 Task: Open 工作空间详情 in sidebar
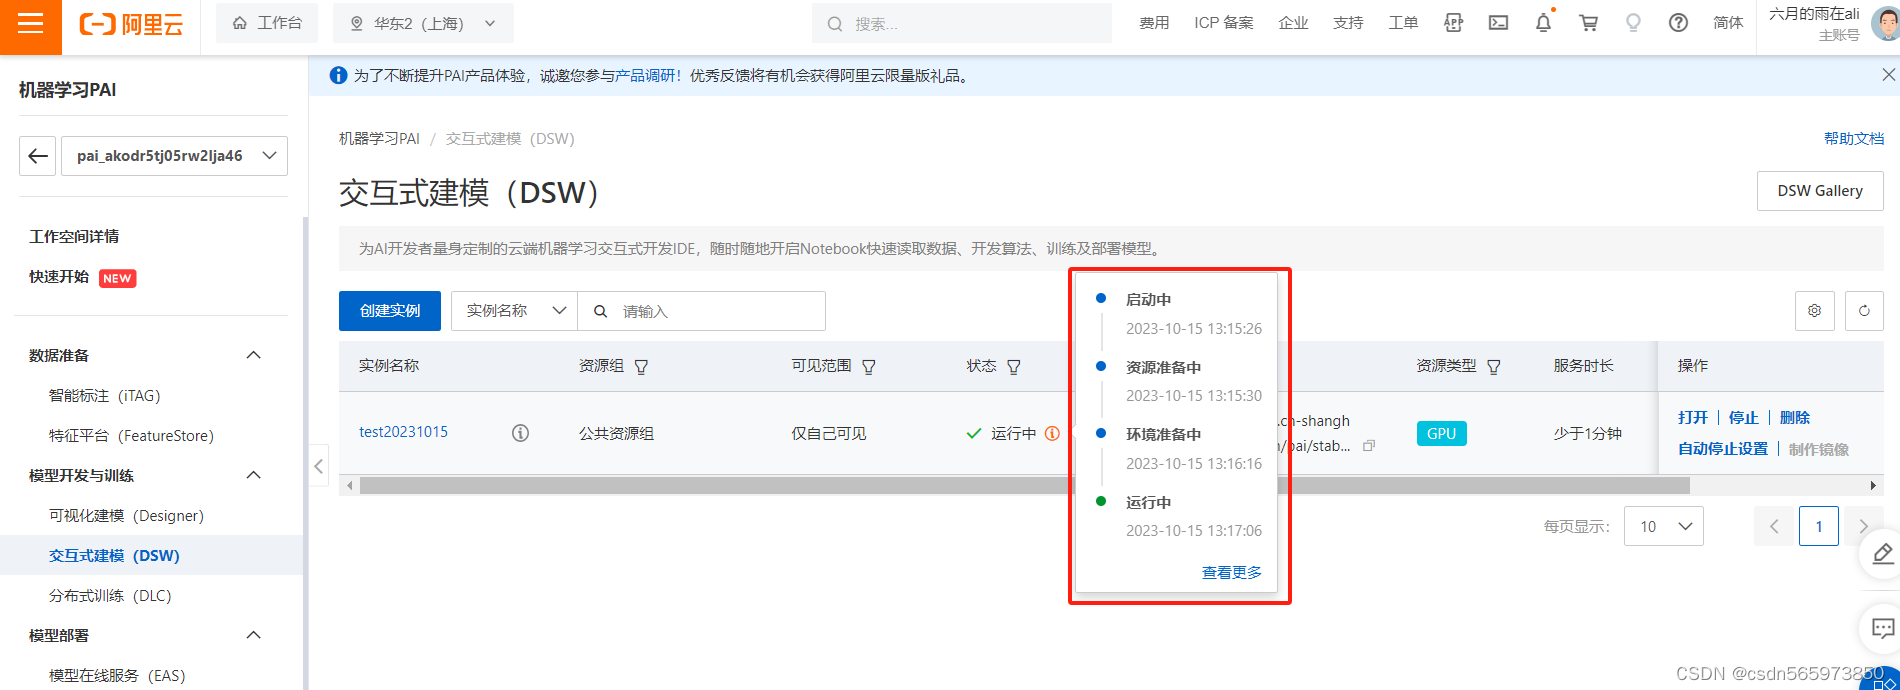pyautogui.click(x=74, y=236)
